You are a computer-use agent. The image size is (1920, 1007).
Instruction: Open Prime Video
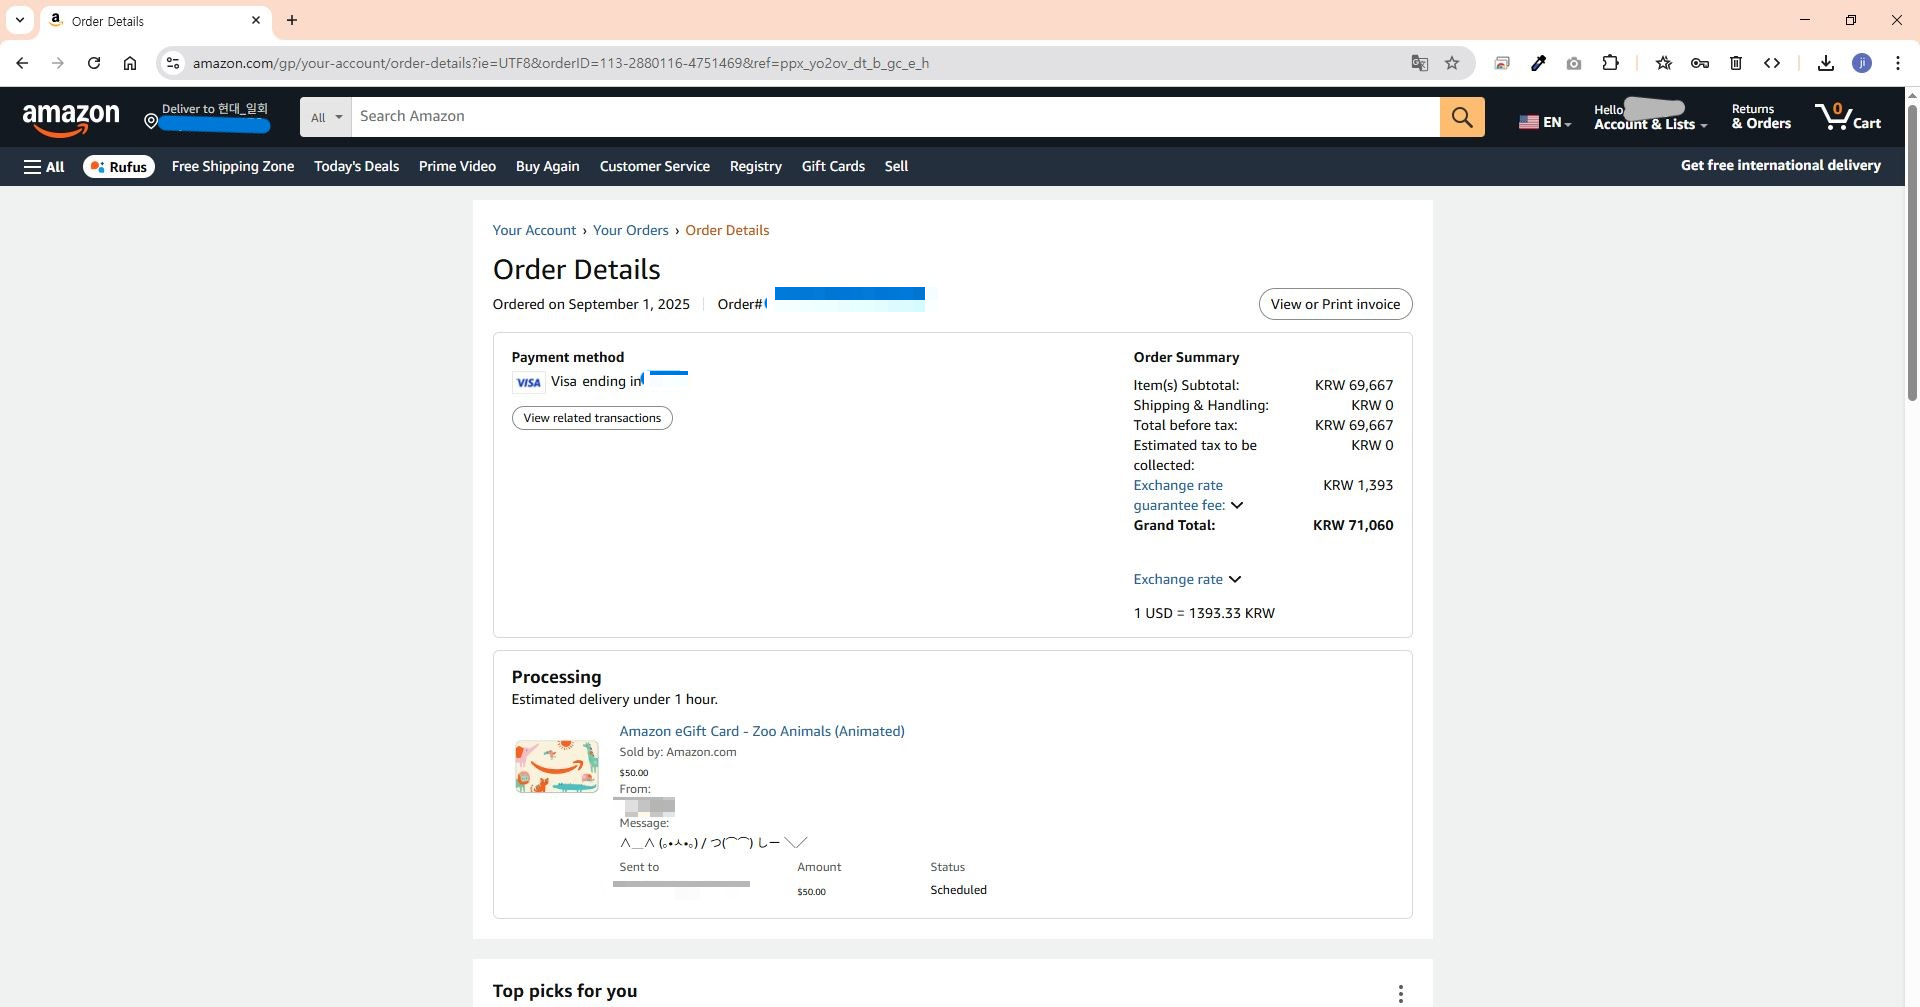click(457, 167)
